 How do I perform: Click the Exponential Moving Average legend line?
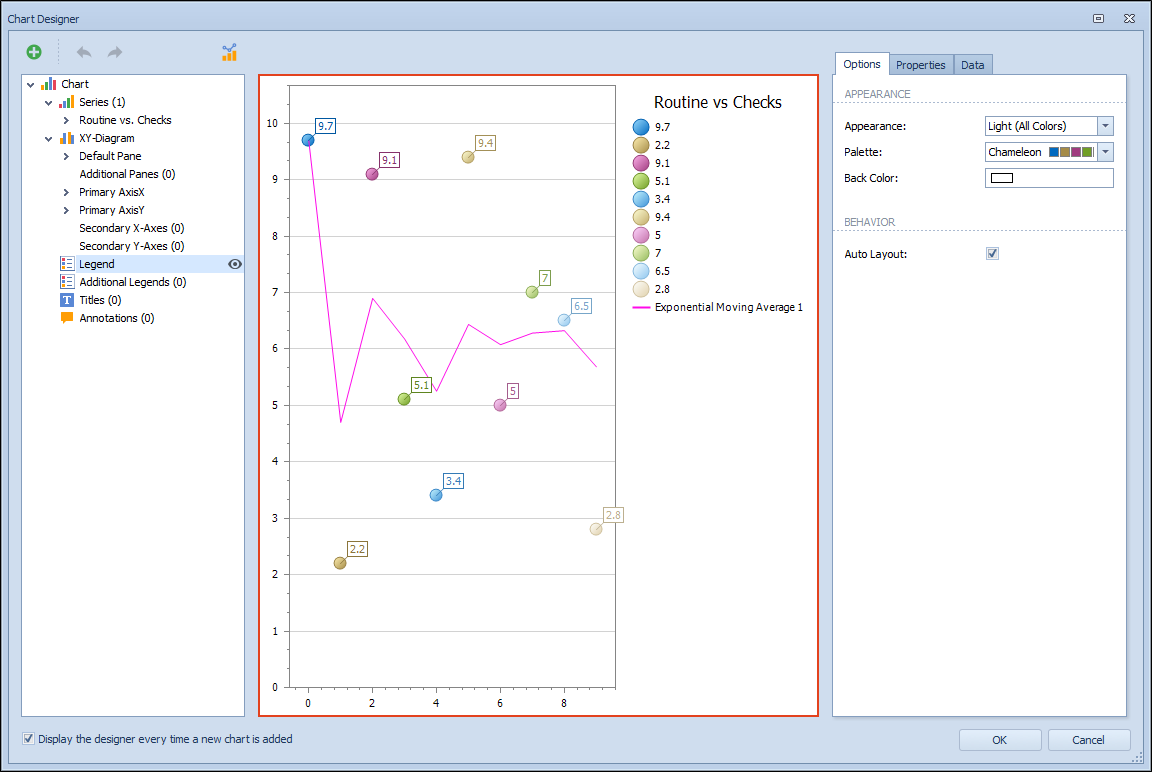[641, 307]
